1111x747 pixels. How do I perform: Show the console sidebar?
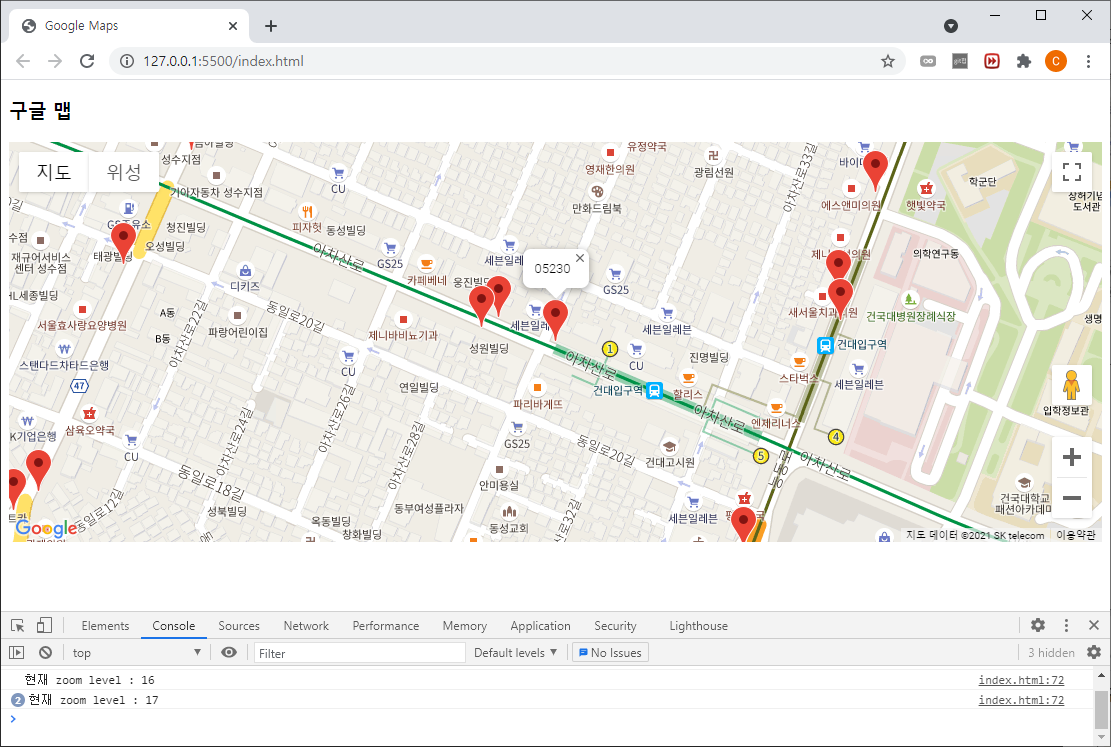(x=17, y=652)
